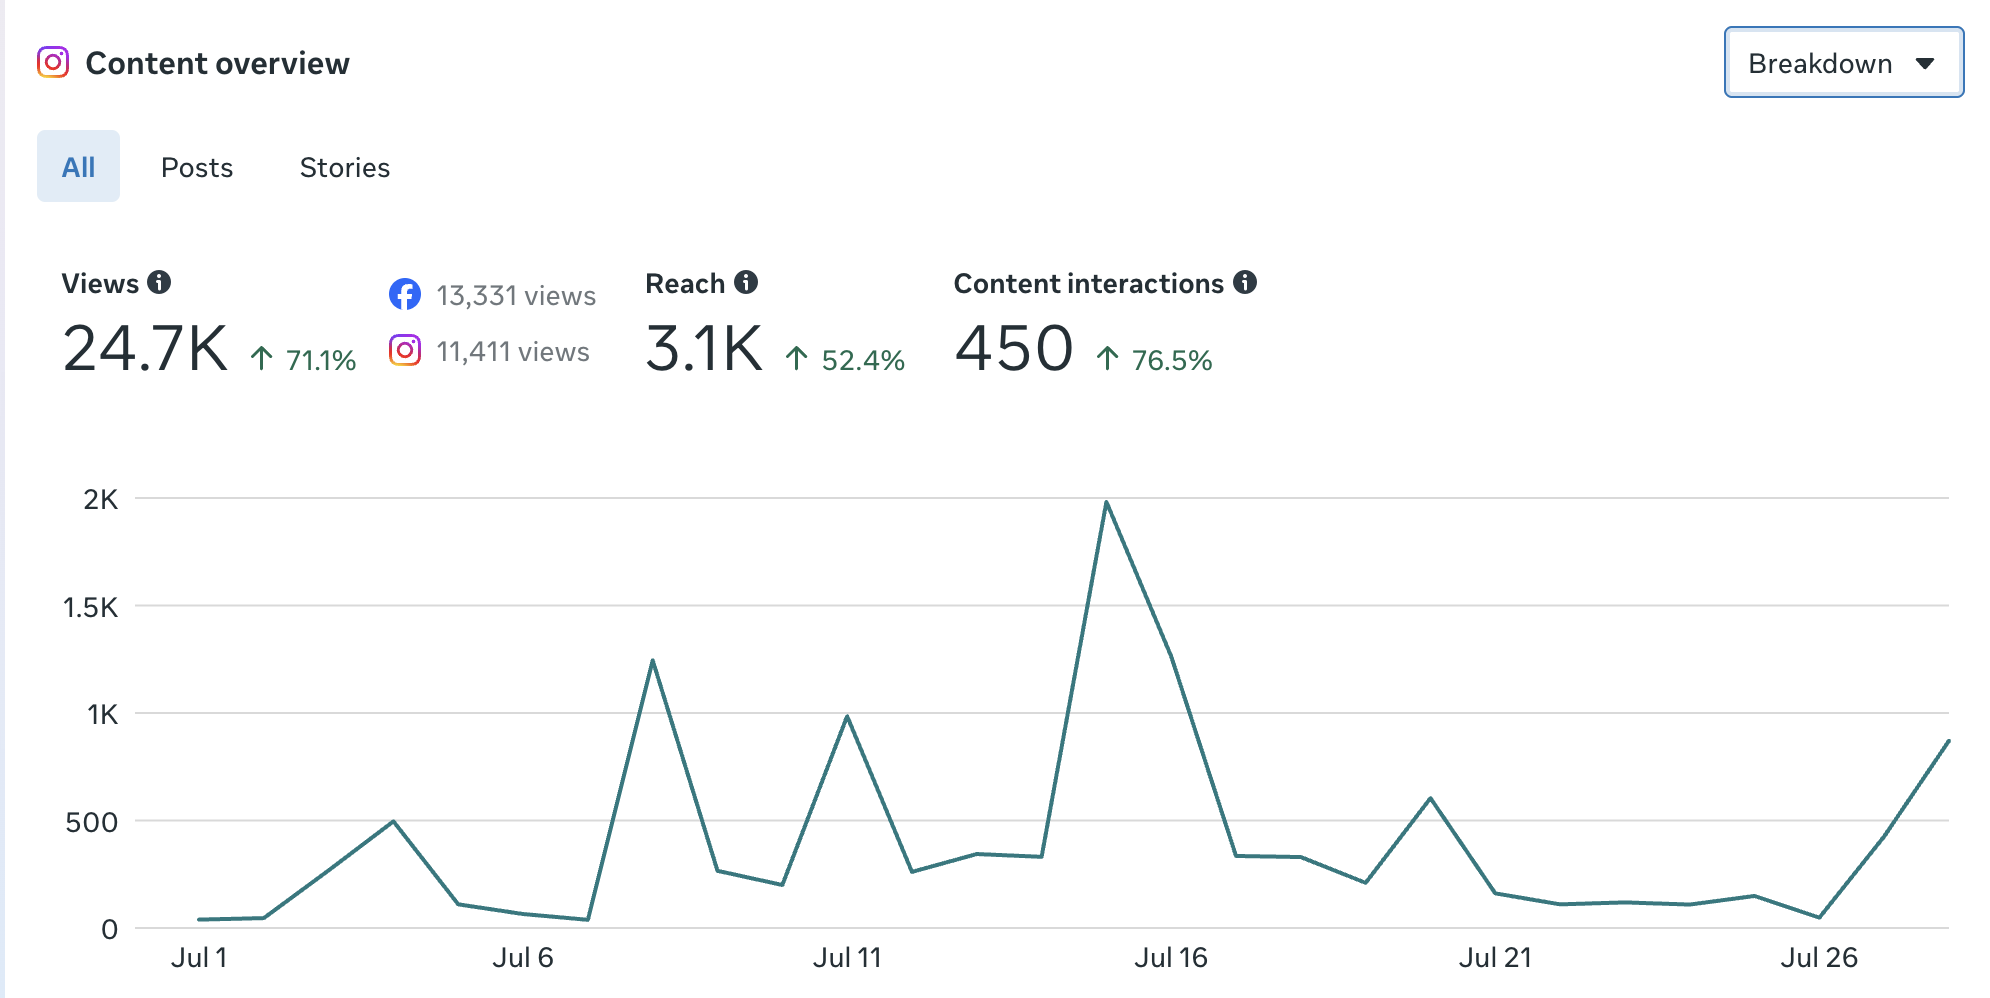Image resolution: width=1990 pixels, height=998 pixels.
Task: Click the Content overview heading
Action: pos(218,63)
